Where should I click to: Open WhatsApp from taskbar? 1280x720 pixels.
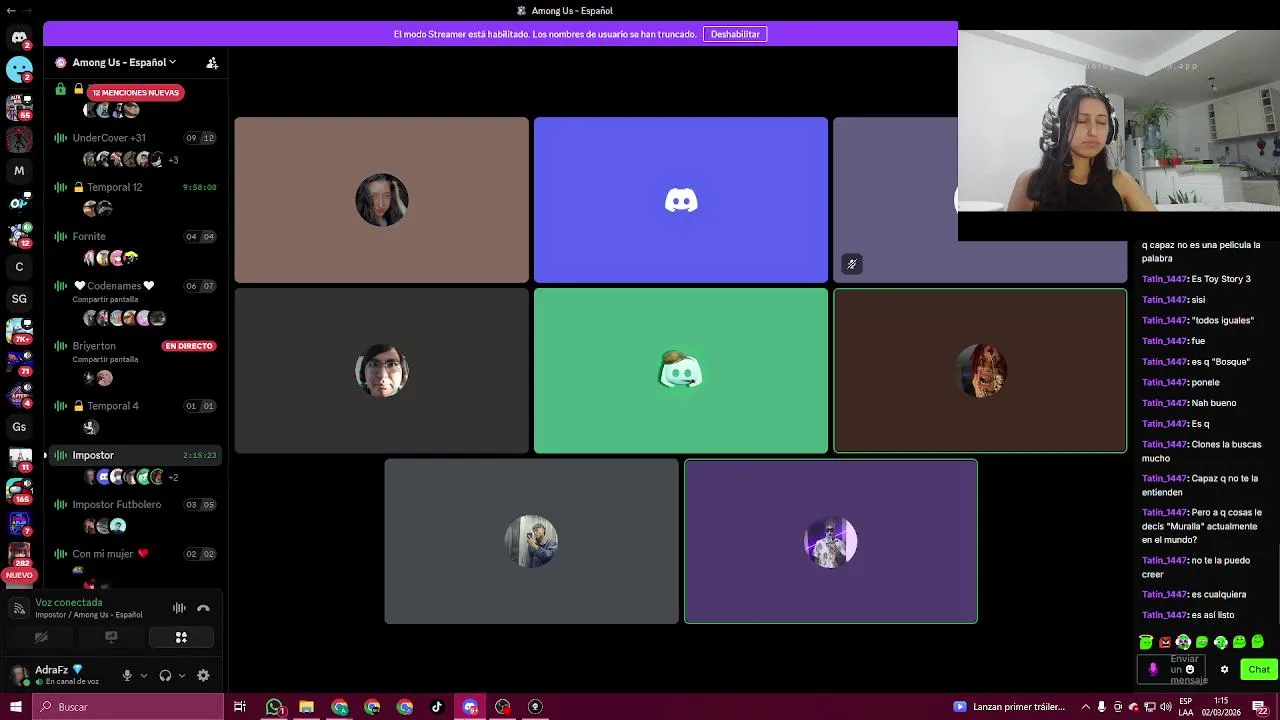[x=274, y=707]
